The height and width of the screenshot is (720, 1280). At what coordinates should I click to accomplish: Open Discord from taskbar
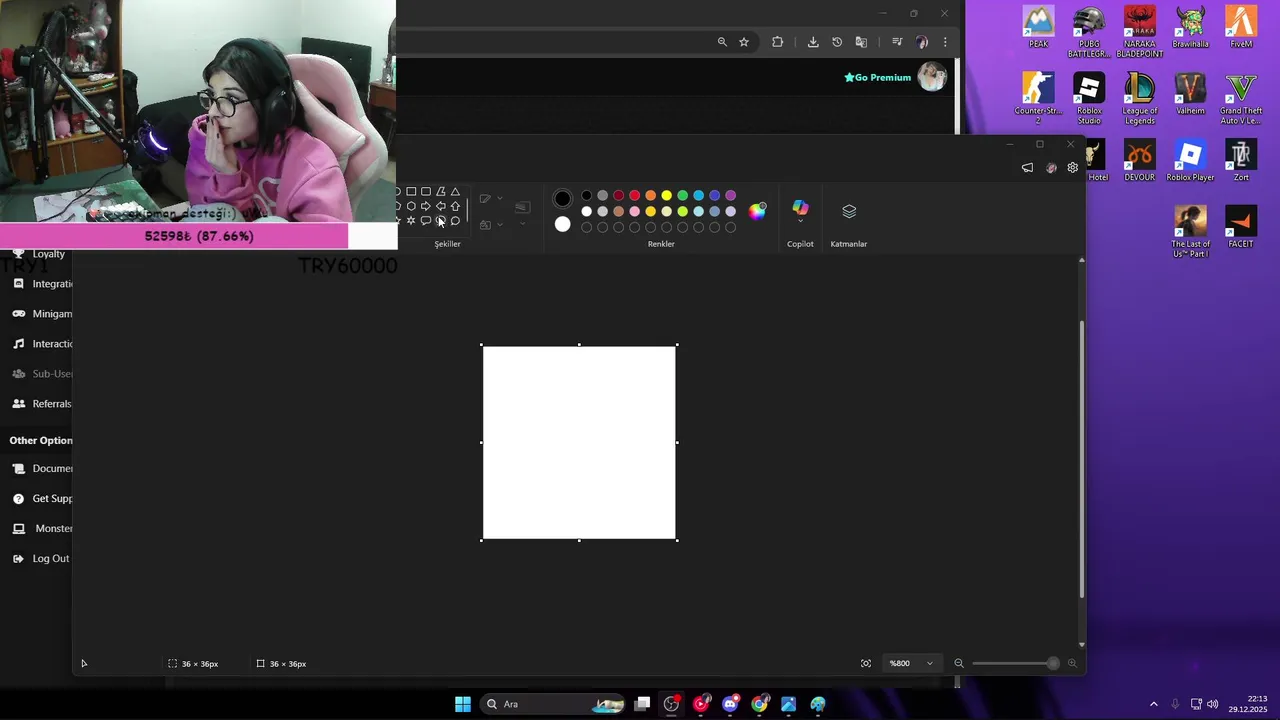730,704
